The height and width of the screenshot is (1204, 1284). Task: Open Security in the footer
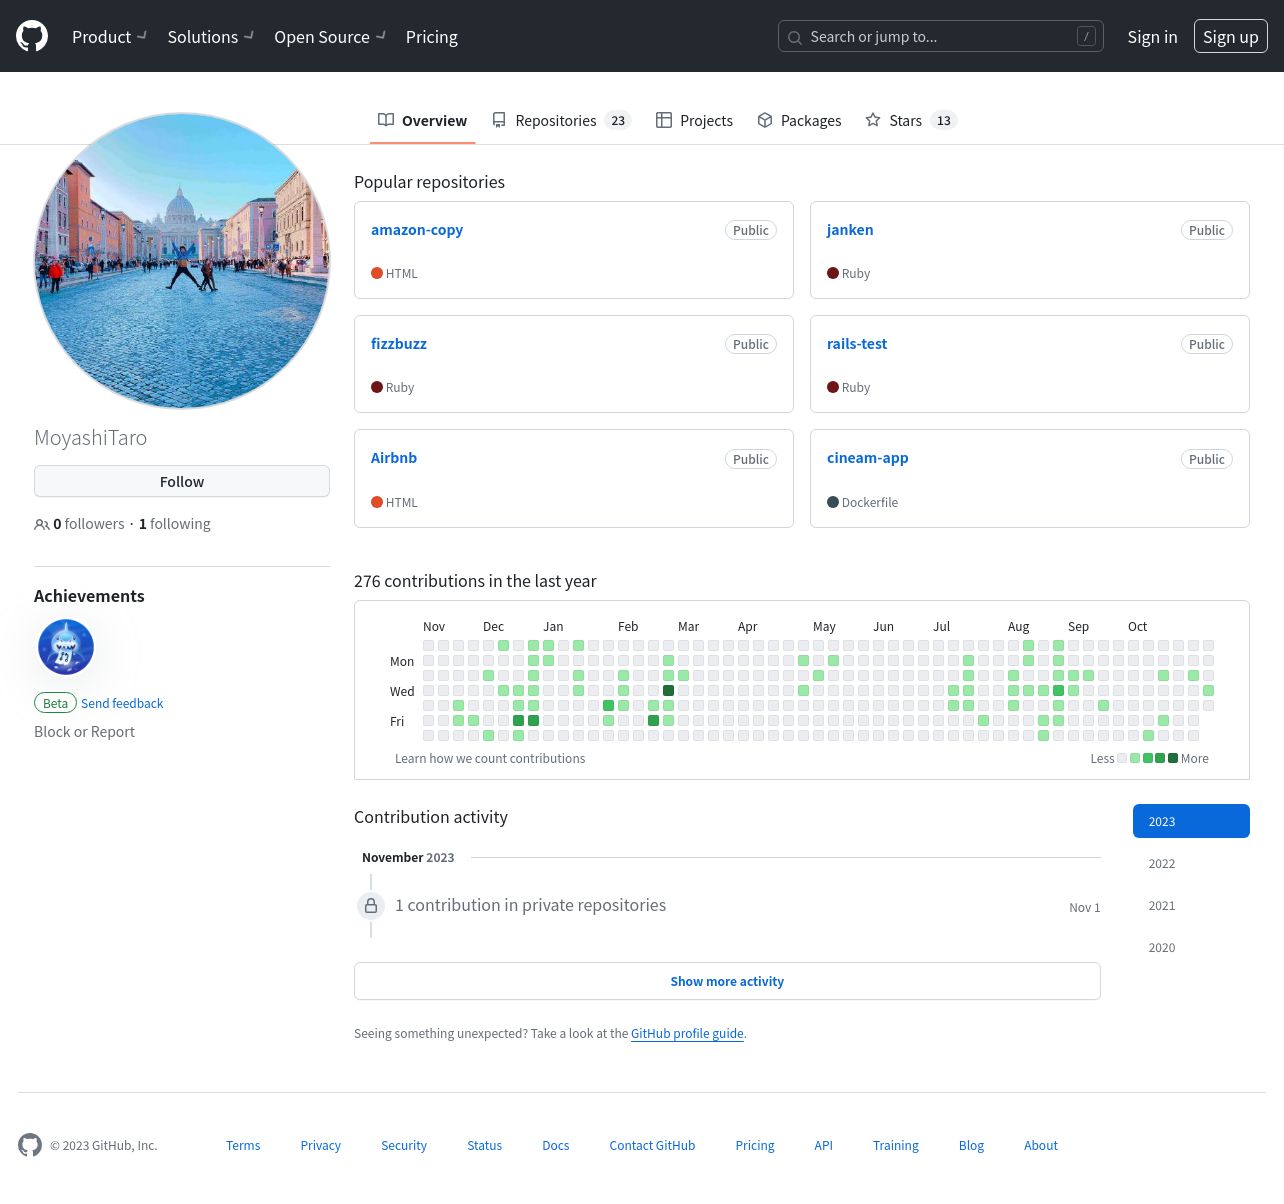tap(404, 1146)
